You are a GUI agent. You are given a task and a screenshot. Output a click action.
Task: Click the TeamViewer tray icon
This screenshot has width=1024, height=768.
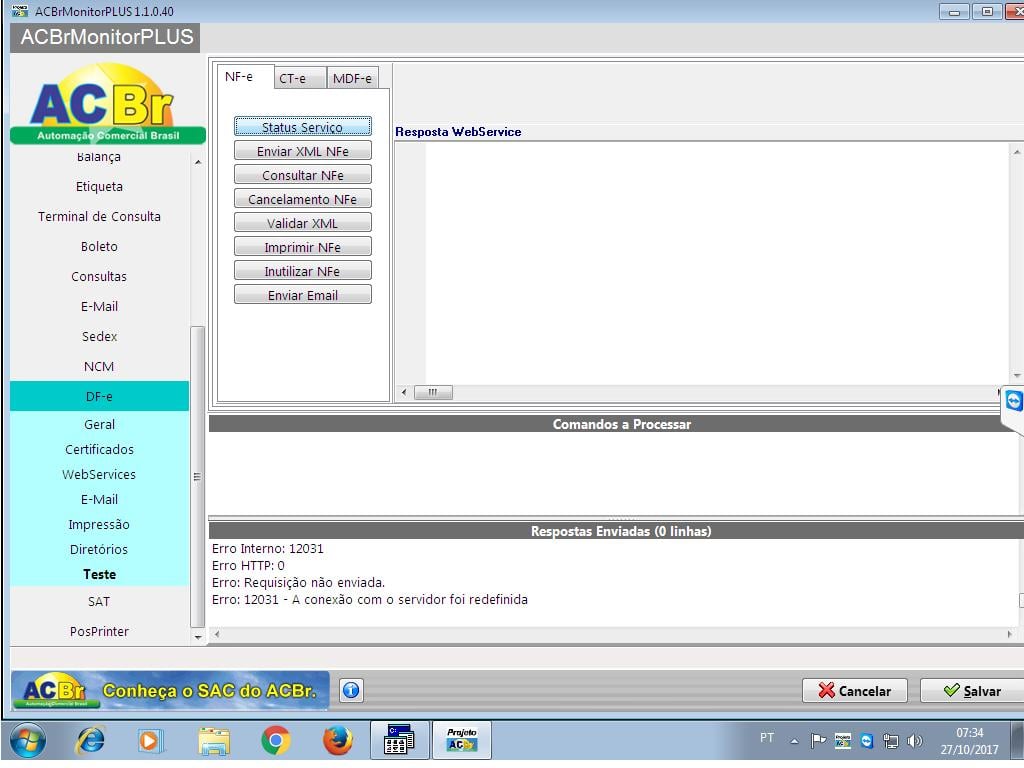point(867,741)
